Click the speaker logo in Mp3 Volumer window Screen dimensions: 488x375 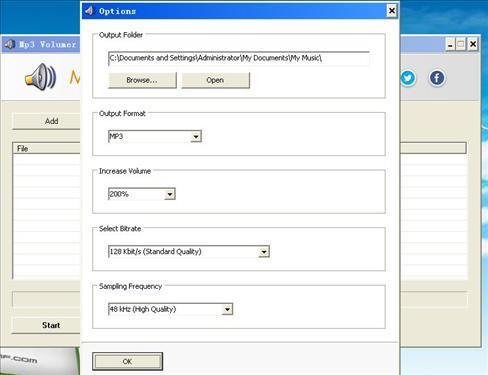coord(40,77)
